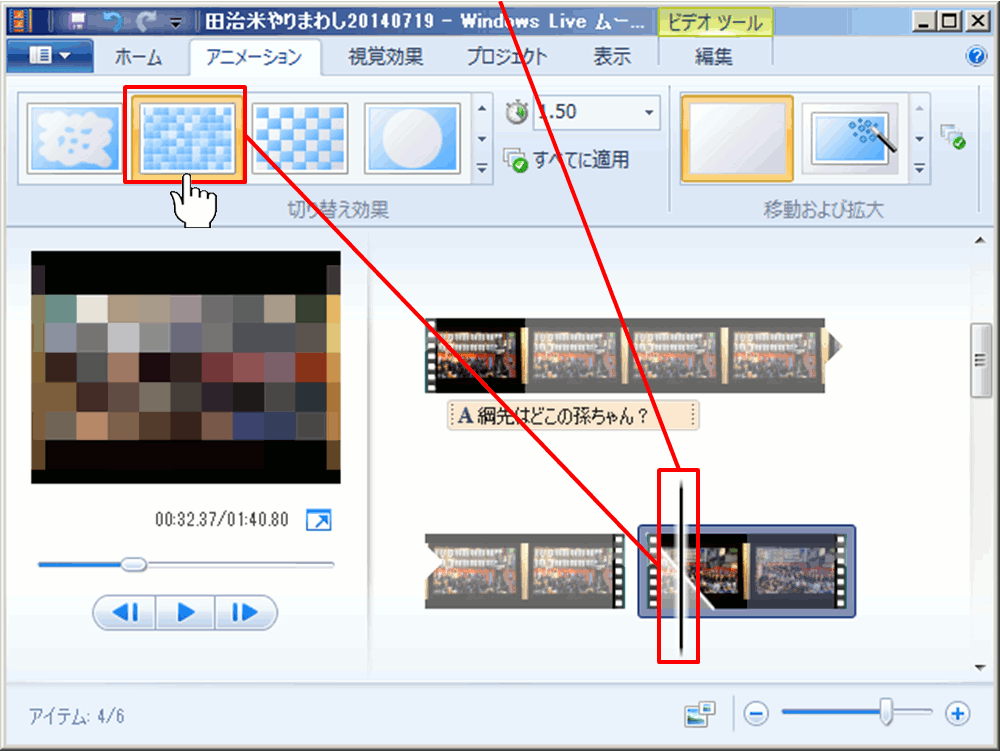This screenshot has height=751, width=1000.
Task: Open the transition duration dropdown
Action: pyautogui.click(x=650, y=112)
